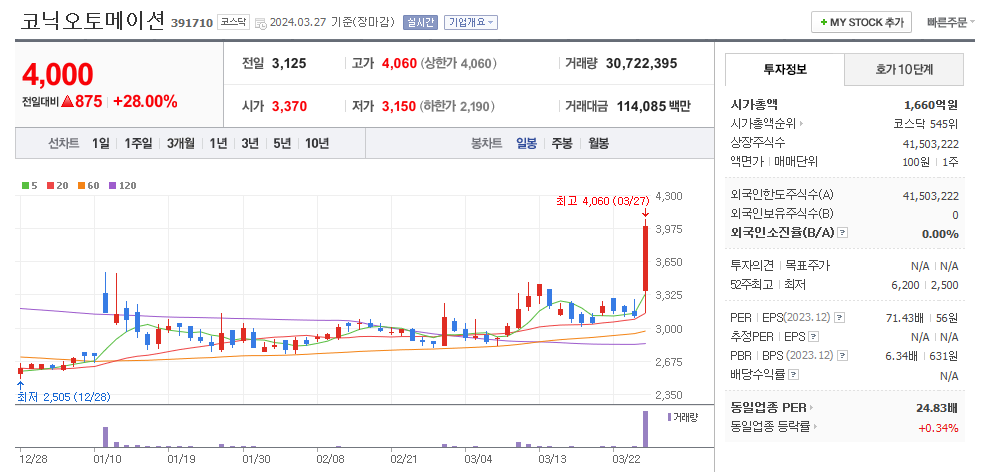
Task: Select the 3년 line chart period
Action: (250, 143)
